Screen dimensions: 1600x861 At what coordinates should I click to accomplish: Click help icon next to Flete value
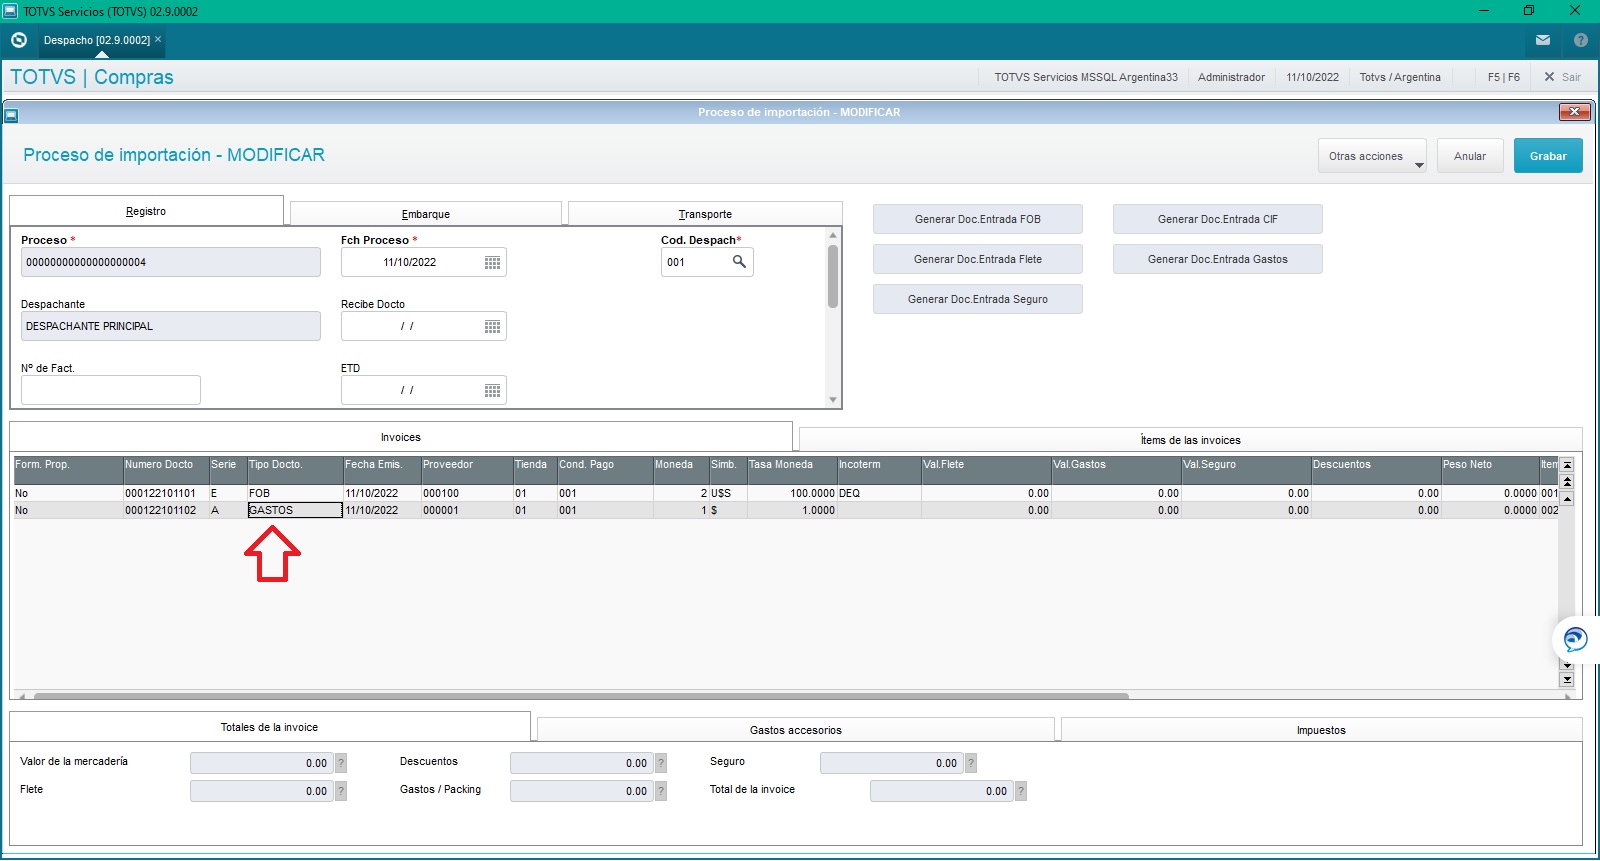(341, 791)
